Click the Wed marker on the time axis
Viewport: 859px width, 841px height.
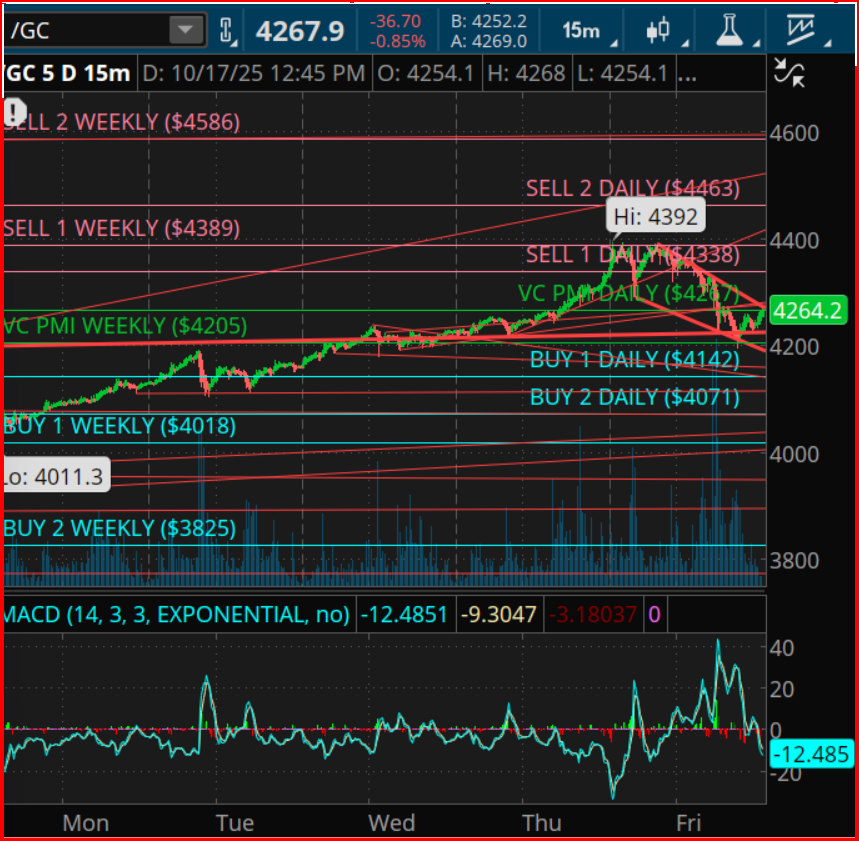[x=392, y=822]
